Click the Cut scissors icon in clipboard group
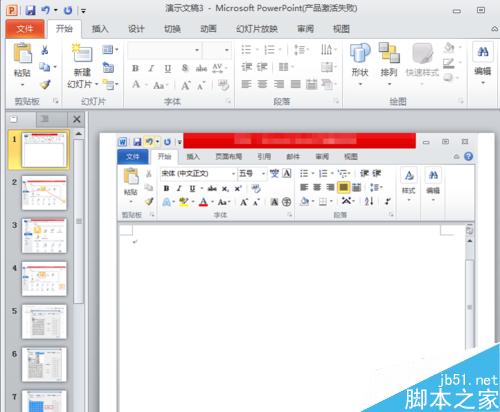Viewport: 500px width, 412px height. 45,50
